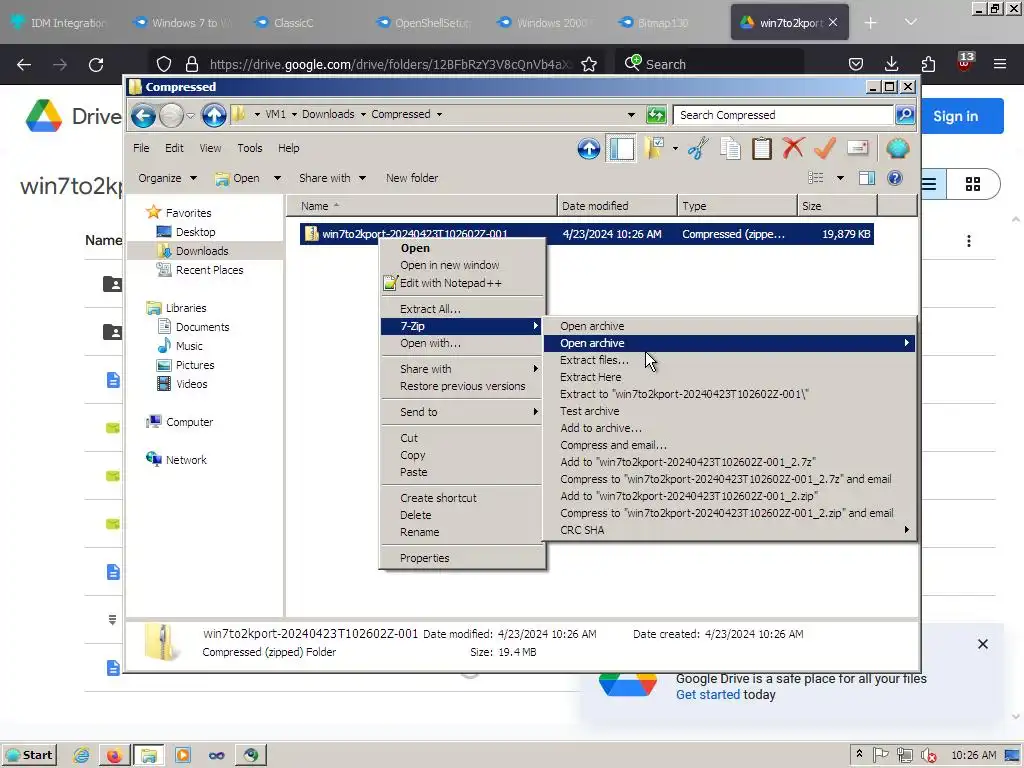This screenshot has height=768, width=1024.
Task: Click the Cut scissors toolbar icon
Action: click(697, 149)
